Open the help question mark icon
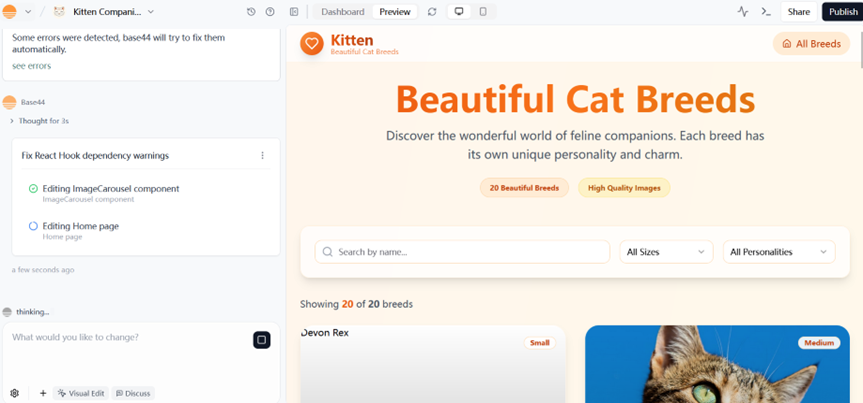The width and height of the screenshot is (863, 403). 270,12
